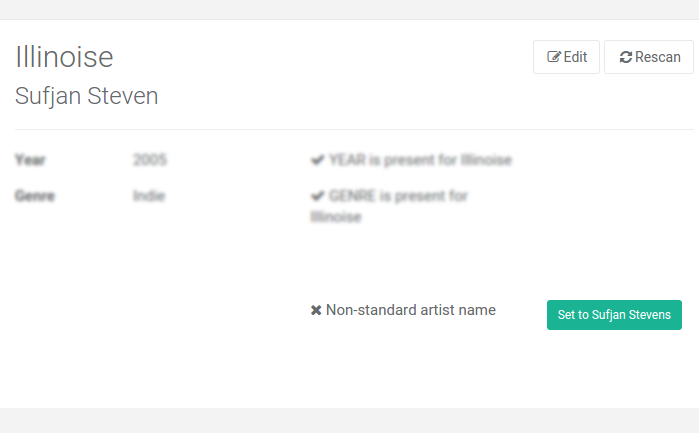Click the Illinoise album title

[64, 57]
